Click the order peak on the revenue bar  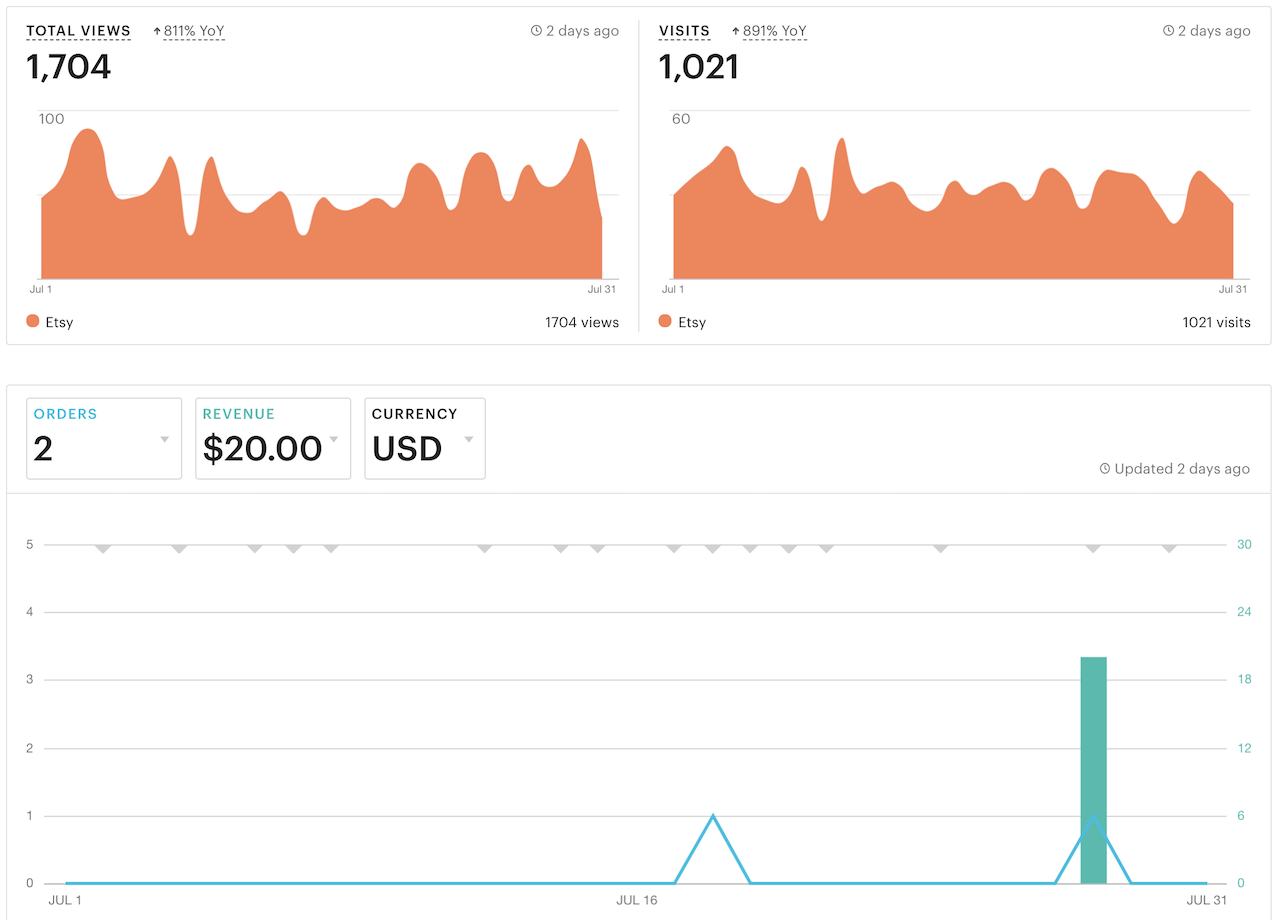[x=1094, y=817]
